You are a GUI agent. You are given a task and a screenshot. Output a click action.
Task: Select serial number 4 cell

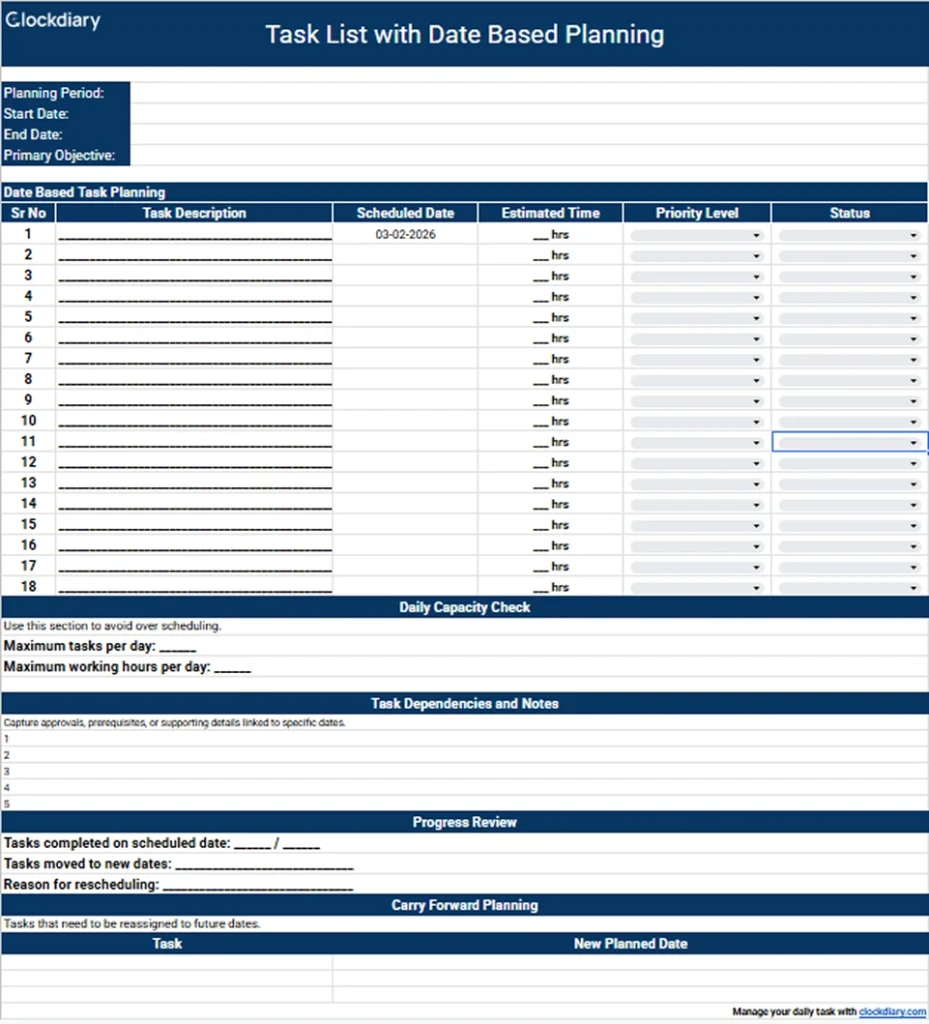(x=28, y=296)
